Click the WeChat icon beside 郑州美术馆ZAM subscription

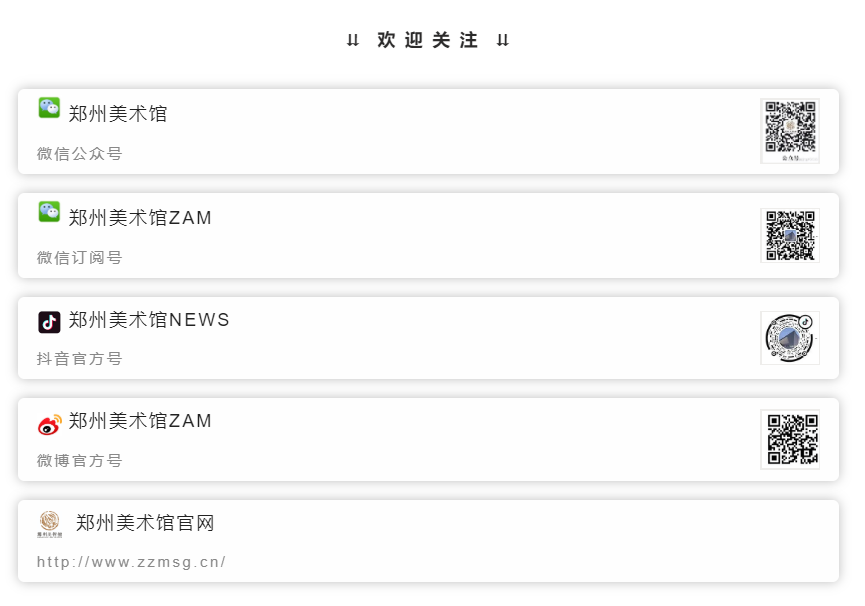tap(49, 212)
